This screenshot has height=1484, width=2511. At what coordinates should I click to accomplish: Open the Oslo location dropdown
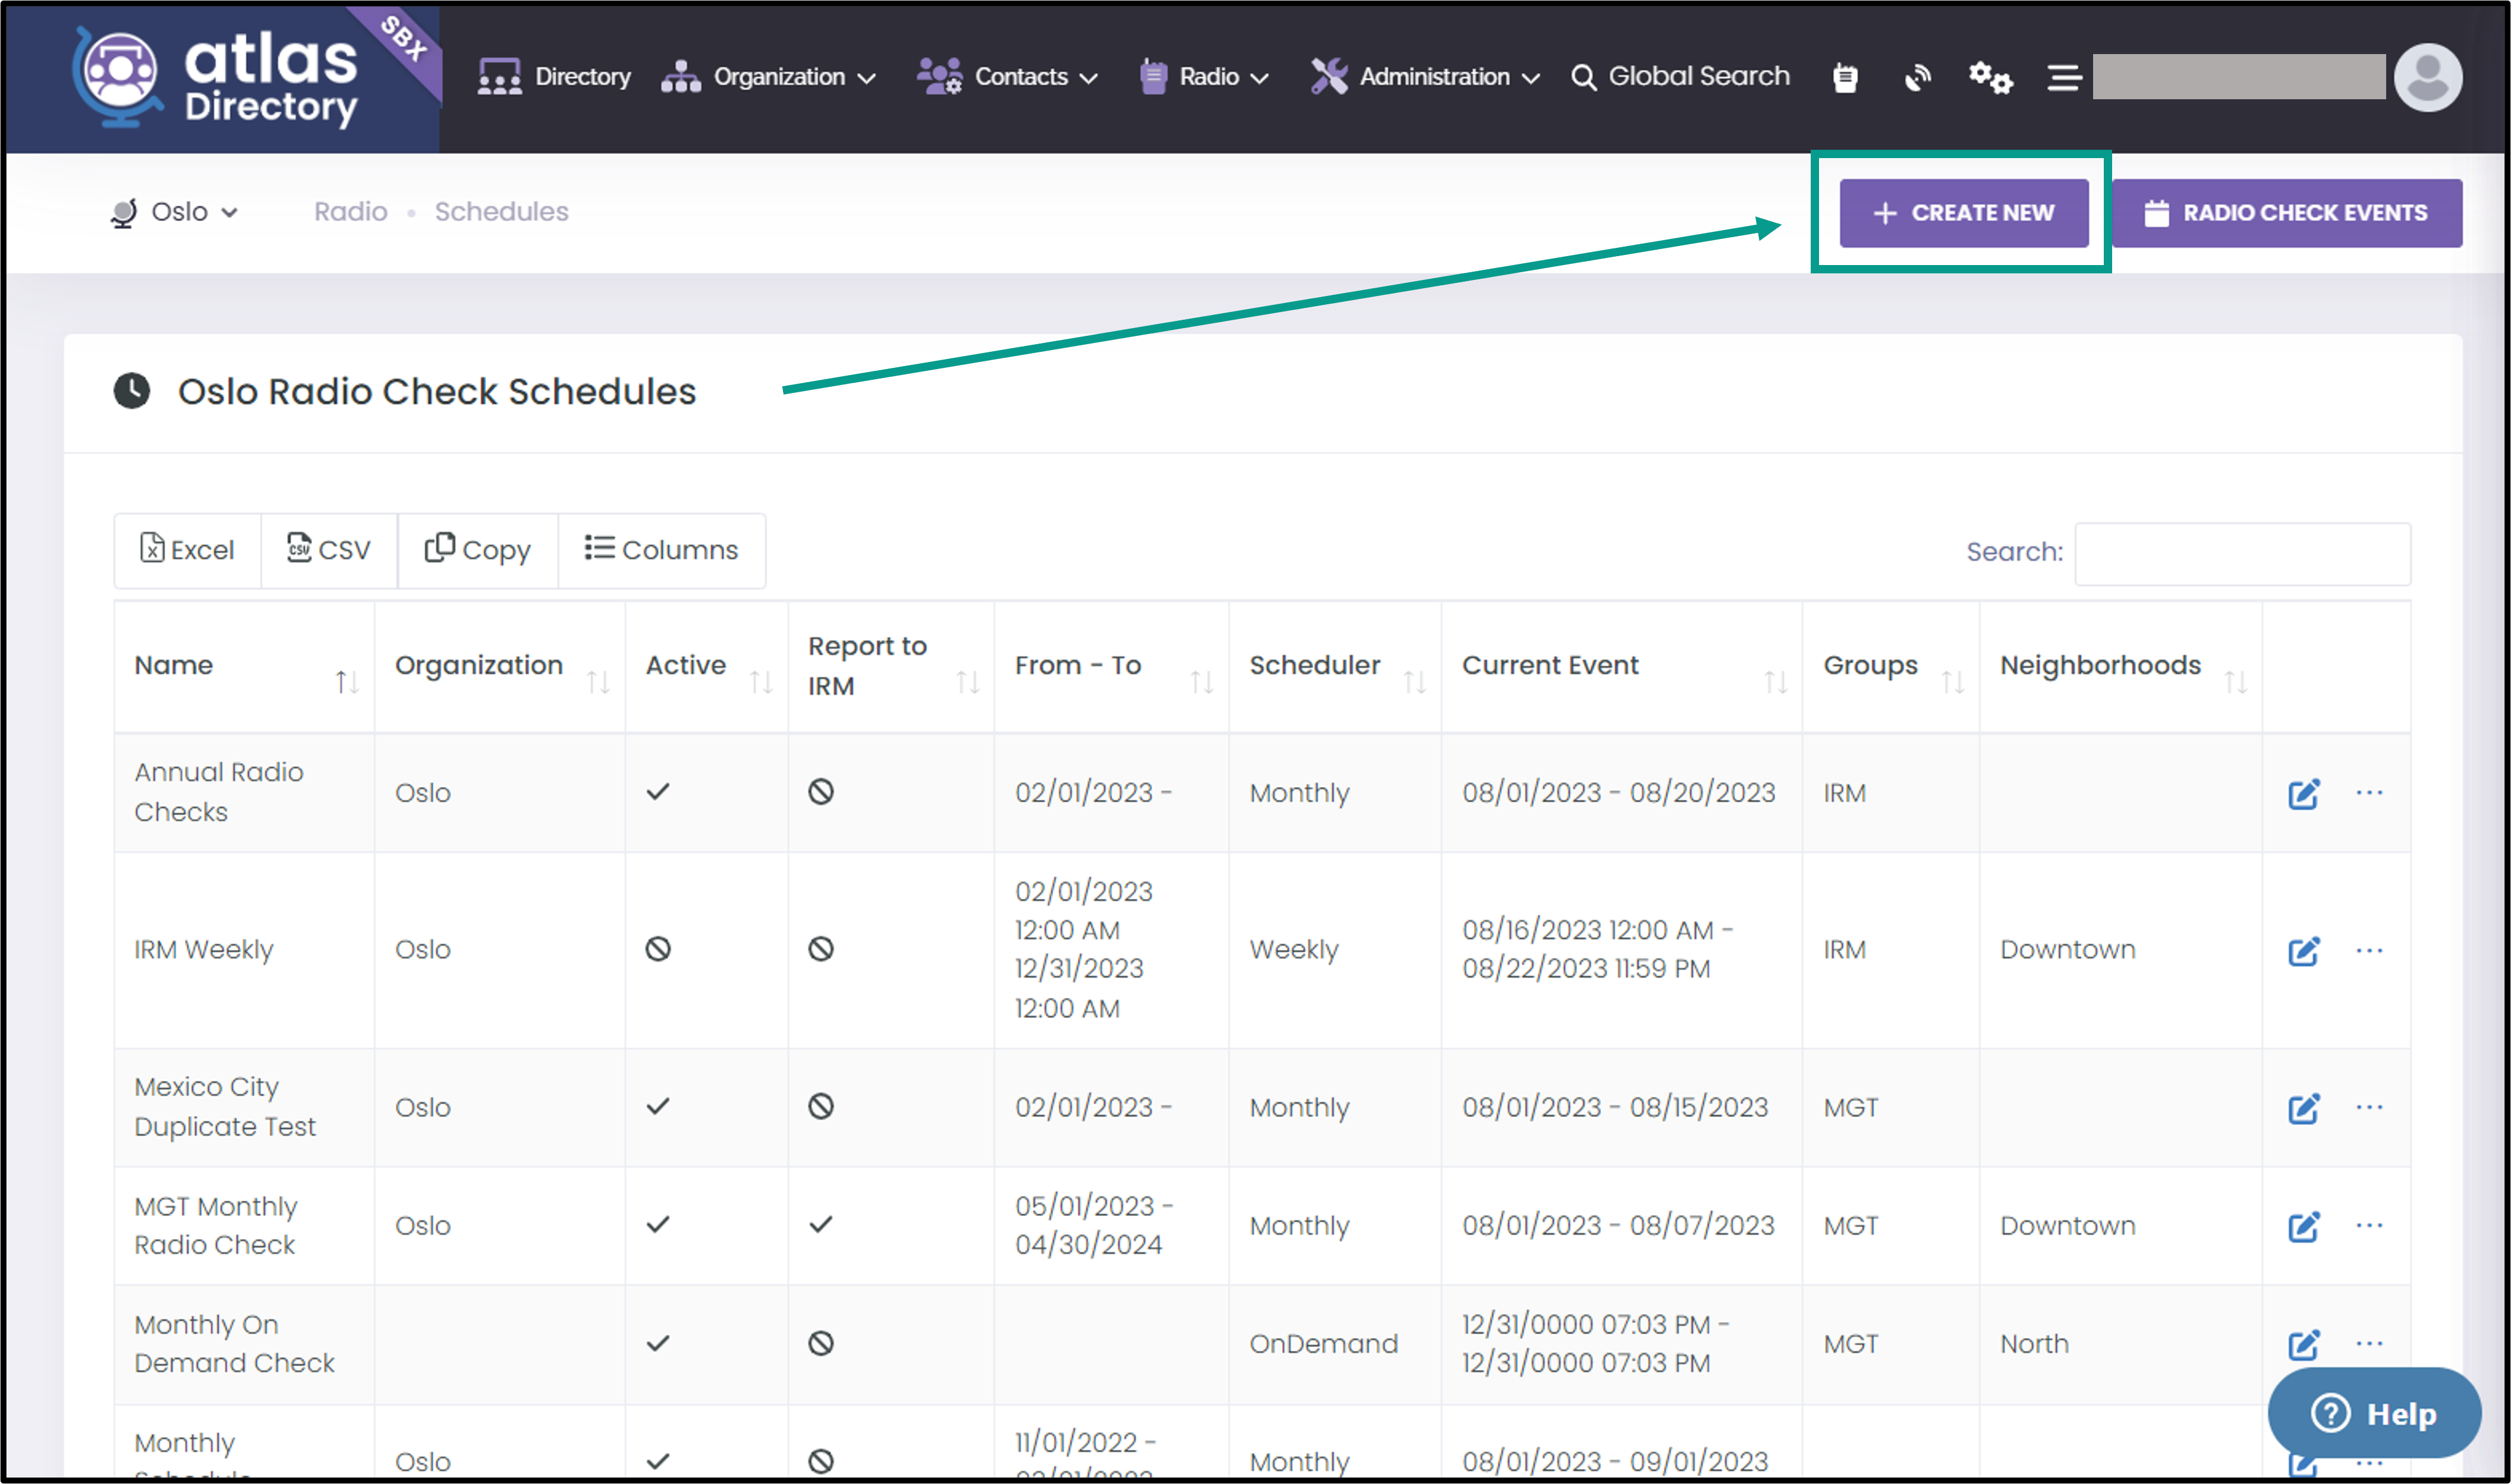click(174, 212)
